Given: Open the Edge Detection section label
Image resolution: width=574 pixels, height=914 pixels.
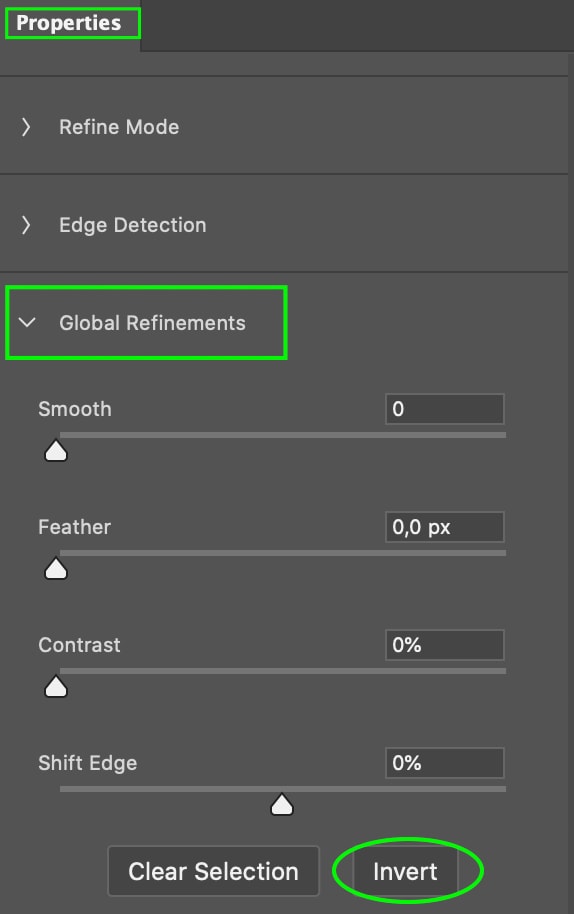Looking at the screenshot, I should click(133, 225).
